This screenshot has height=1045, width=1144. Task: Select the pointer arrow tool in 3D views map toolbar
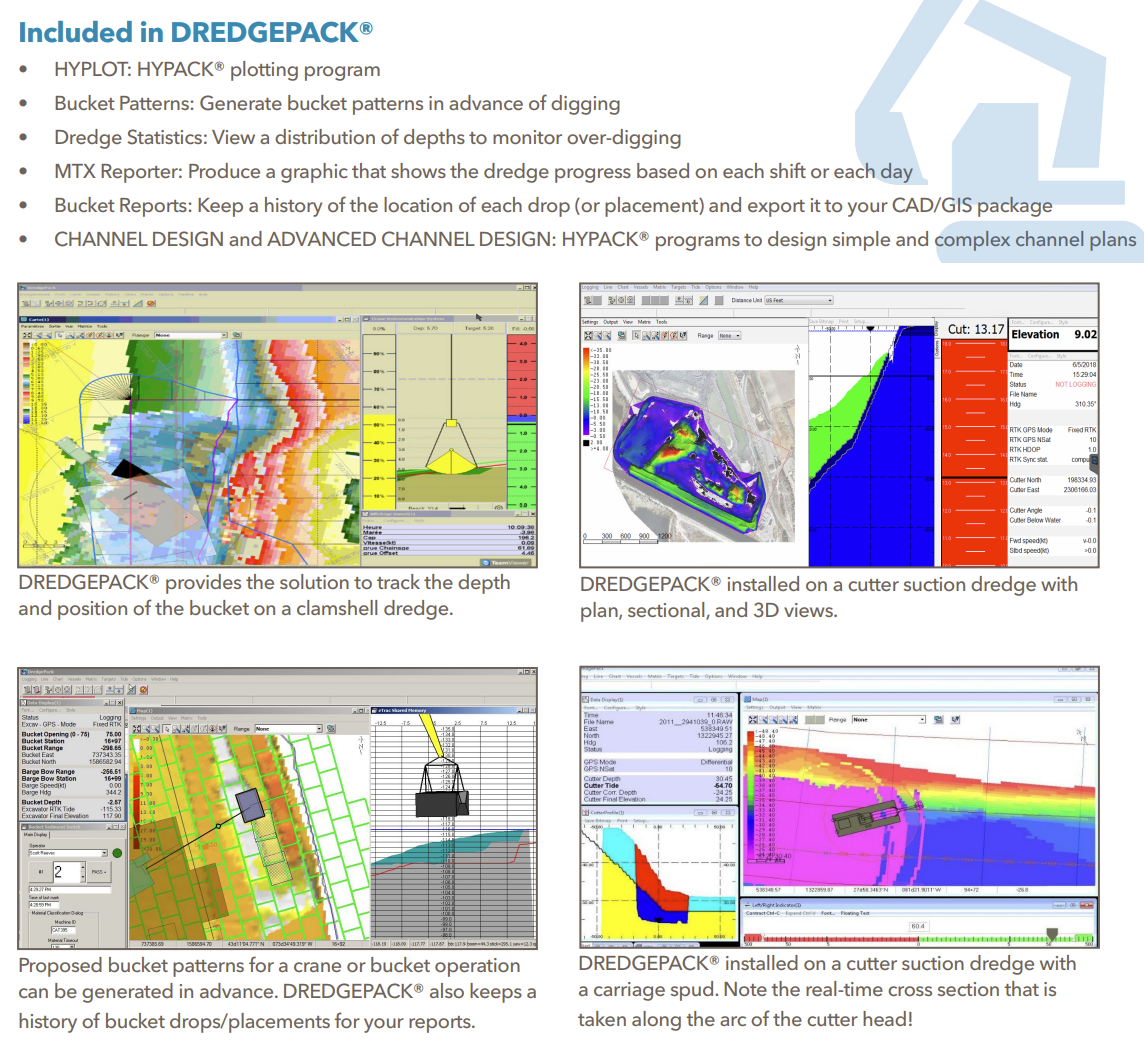pos(636,336)
